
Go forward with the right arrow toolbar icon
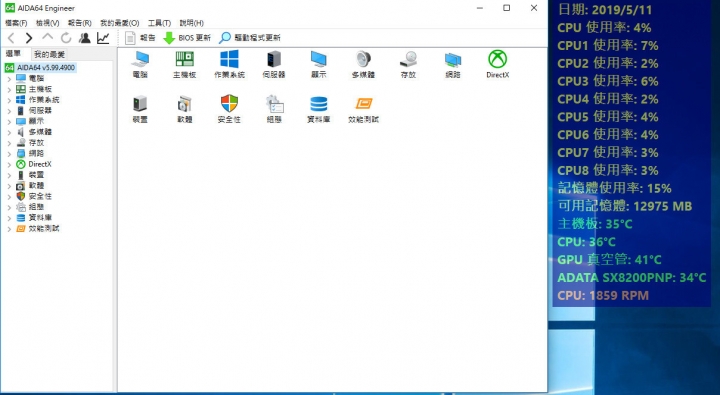point(29,38)
